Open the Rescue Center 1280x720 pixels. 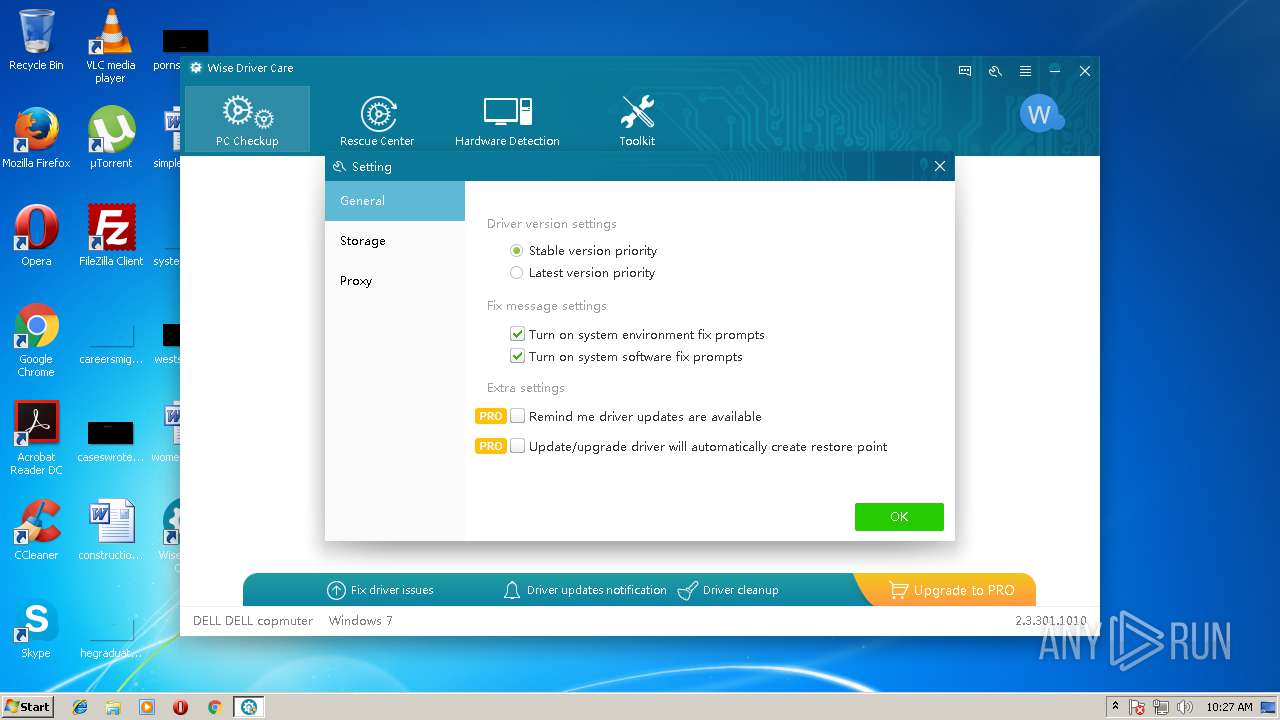pos(377,119)
